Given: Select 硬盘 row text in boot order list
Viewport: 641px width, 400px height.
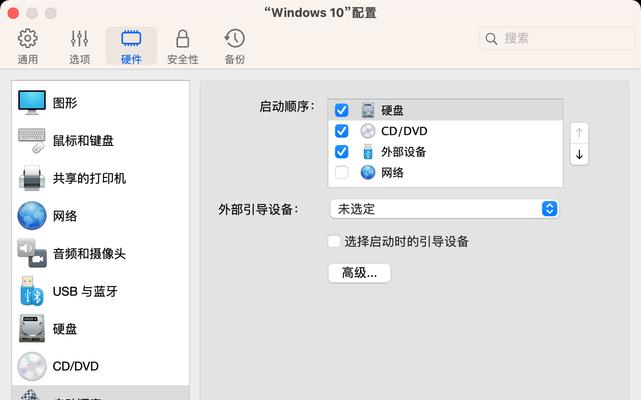Looking at the screenshot, I should click(x=392, y=110).
